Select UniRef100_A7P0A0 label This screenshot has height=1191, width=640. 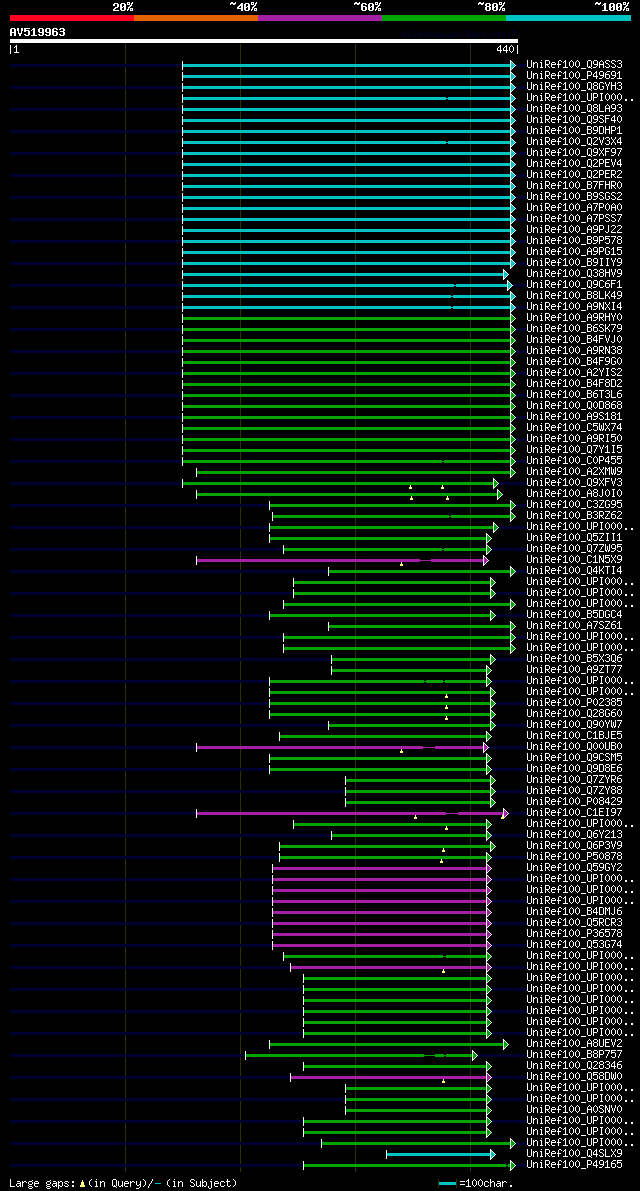[x=574, y=208]
